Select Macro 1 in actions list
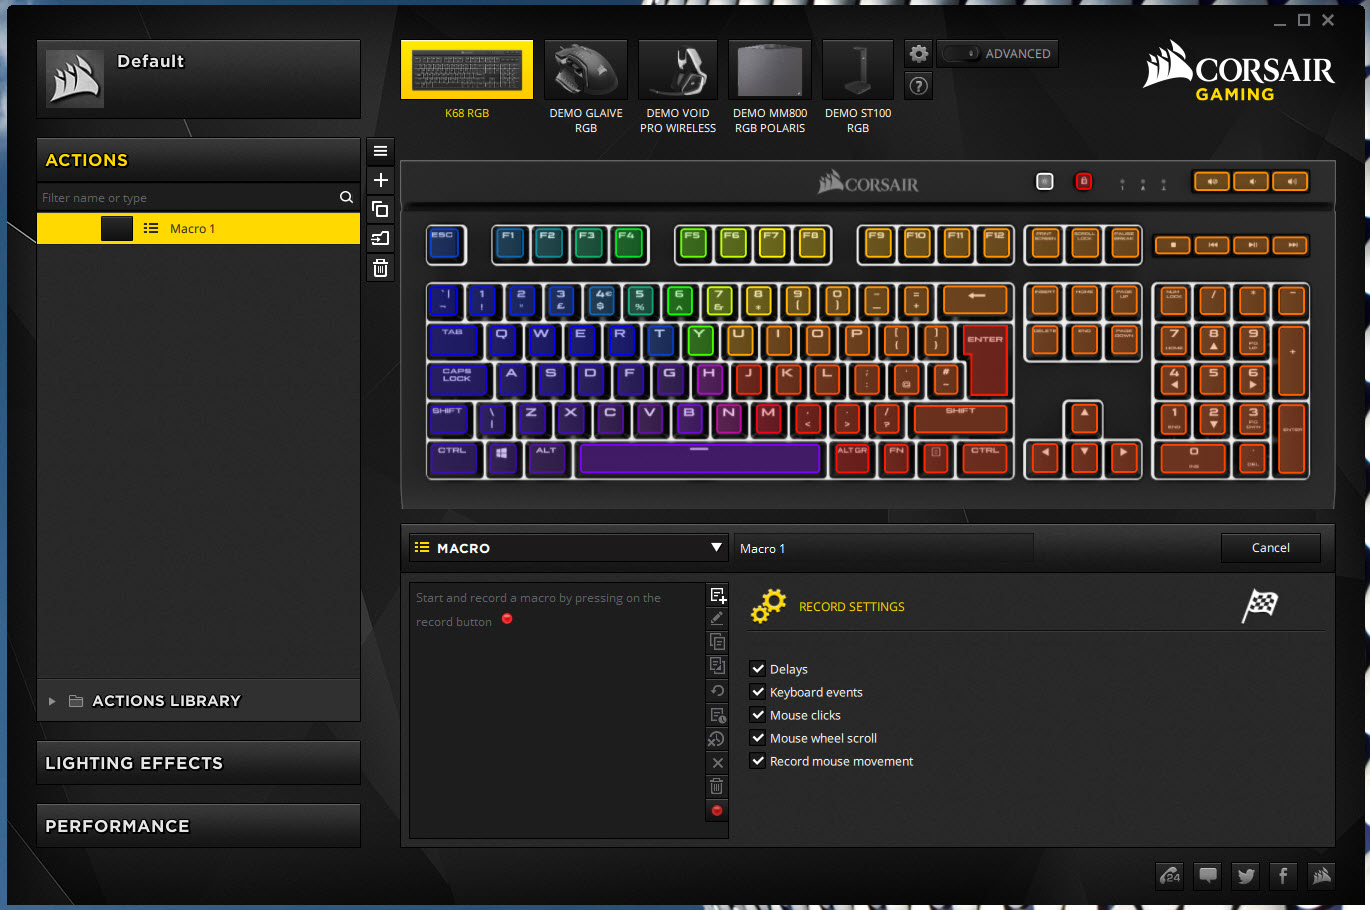Screen dimensions: 1370x910 [x=198, y=228]
